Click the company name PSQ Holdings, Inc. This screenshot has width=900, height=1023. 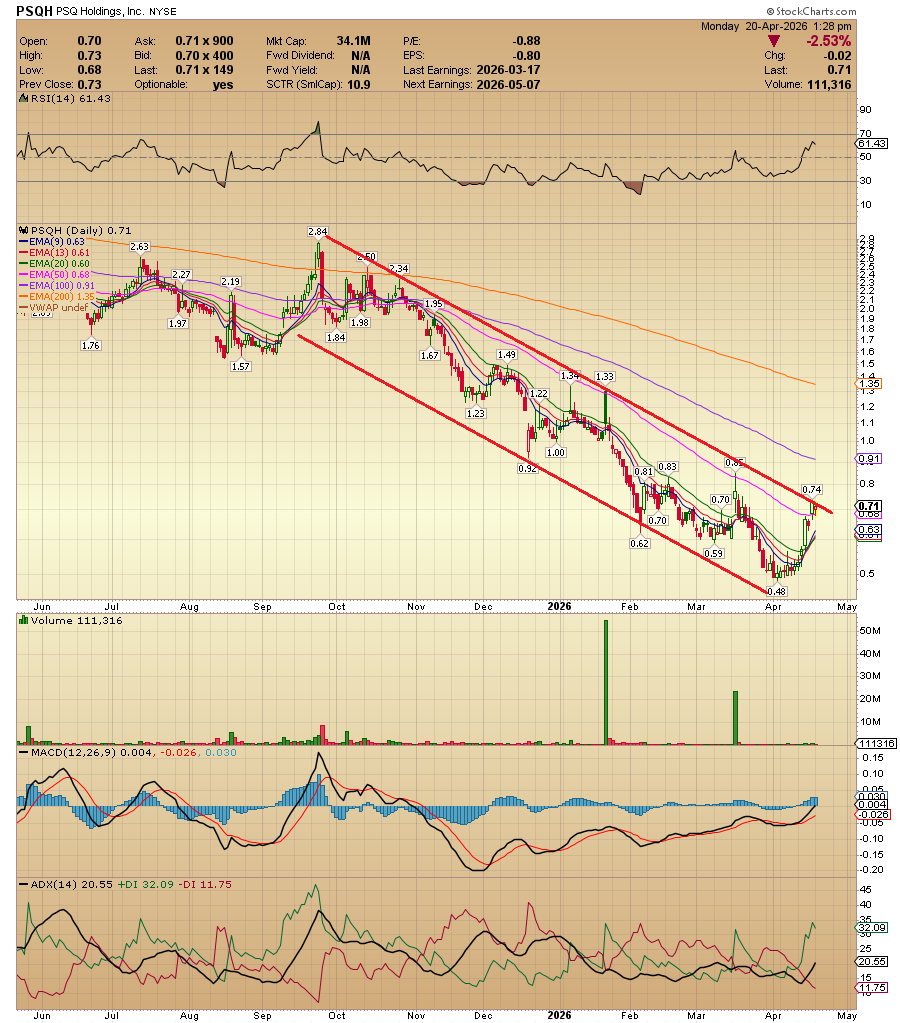coord(100,12)
